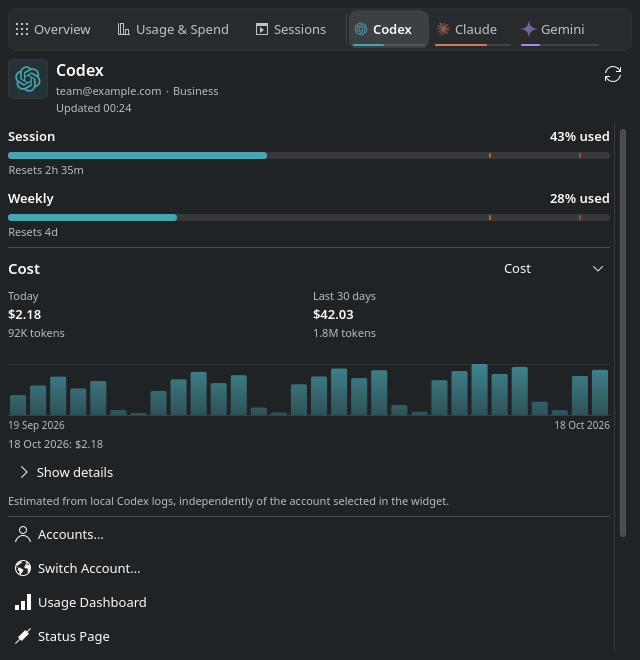Screen dimensions: 640x660
Task: Open the Overview tab
Action: point(53,29)
